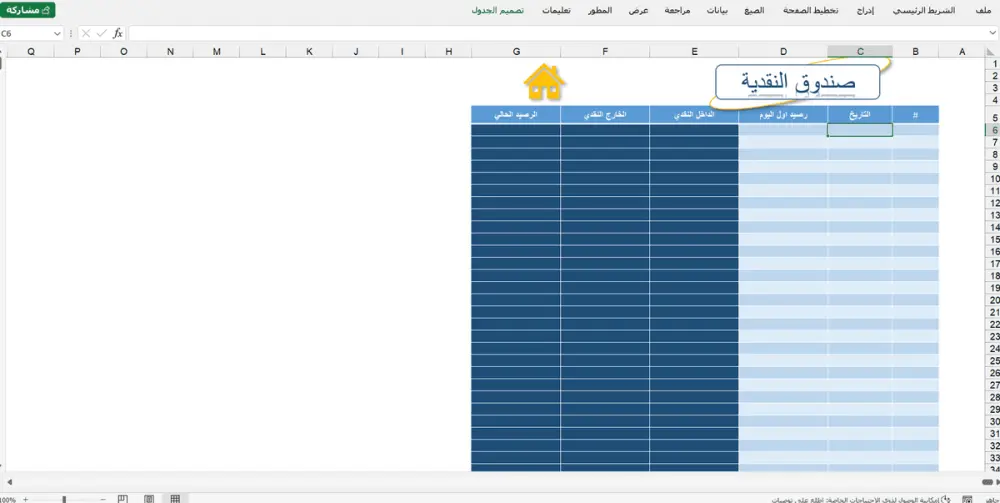1000x503 pixels.
Task: Switch to Normal view icon in status bar
Action: point(175,499)
